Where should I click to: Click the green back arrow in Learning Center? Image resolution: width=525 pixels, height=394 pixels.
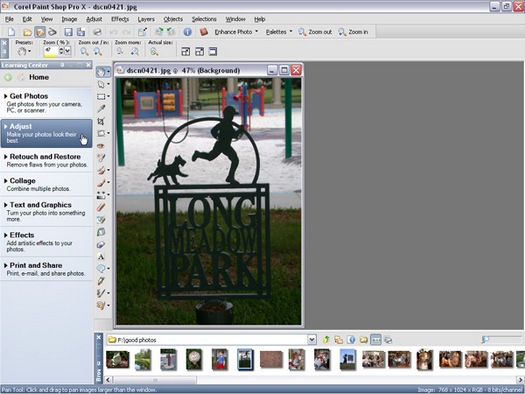(8, 77)
